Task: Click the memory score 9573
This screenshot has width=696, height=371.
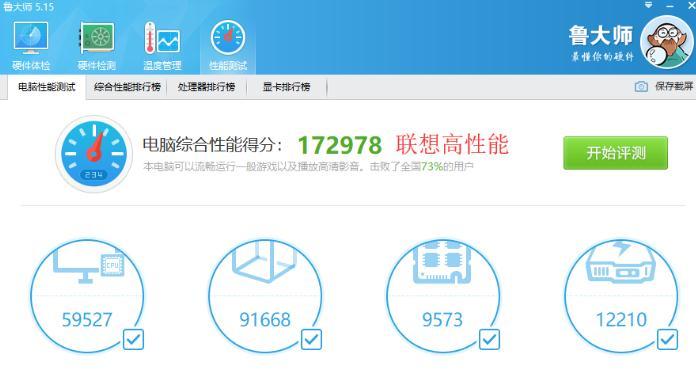Action: (x=442, y=320)
